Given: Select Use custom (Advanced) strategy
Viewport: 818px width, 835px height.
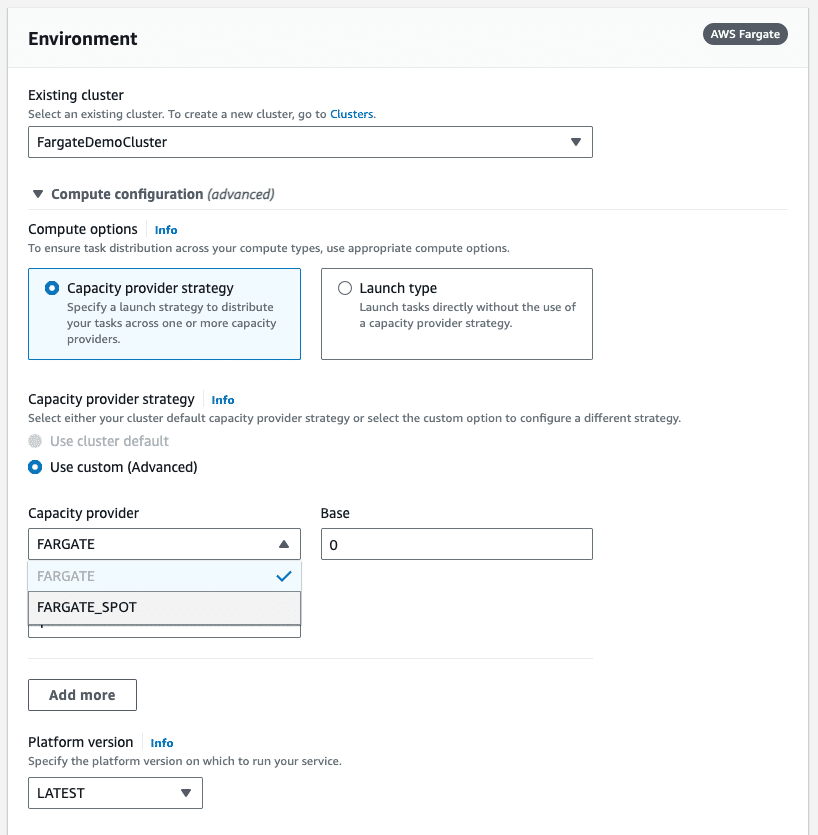Looking at the screenshot, I should coord(37,466).
